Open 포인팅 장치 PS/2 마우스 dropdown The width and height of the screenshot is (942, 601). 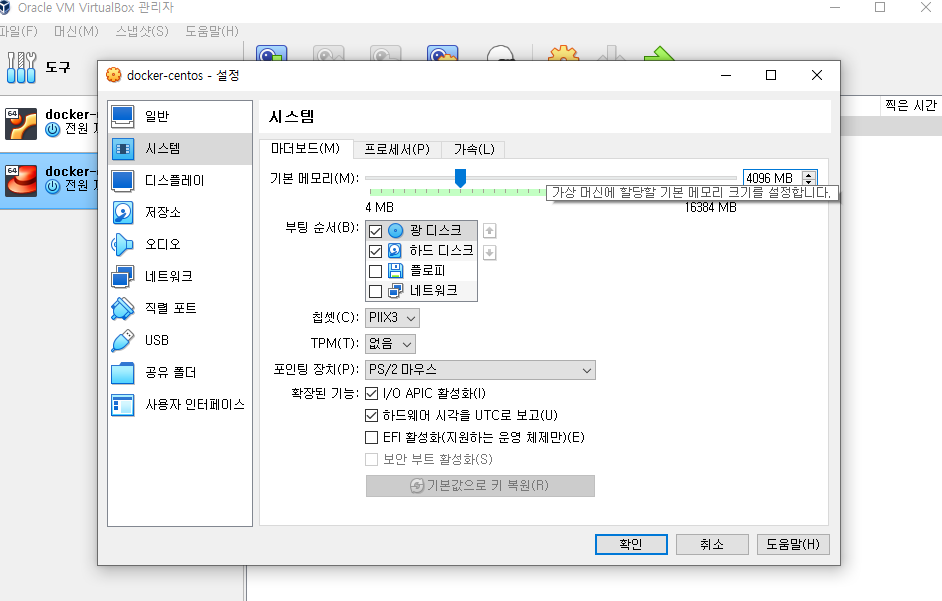pos(480,370)
